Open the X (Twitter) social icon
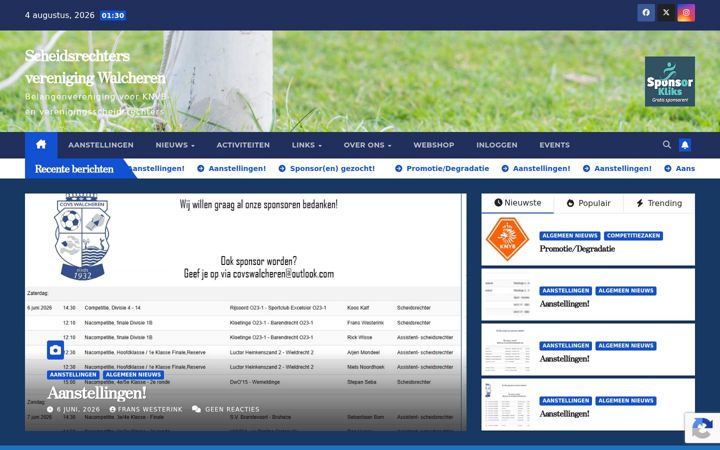 pyautogui.click(x=666, y=13)
